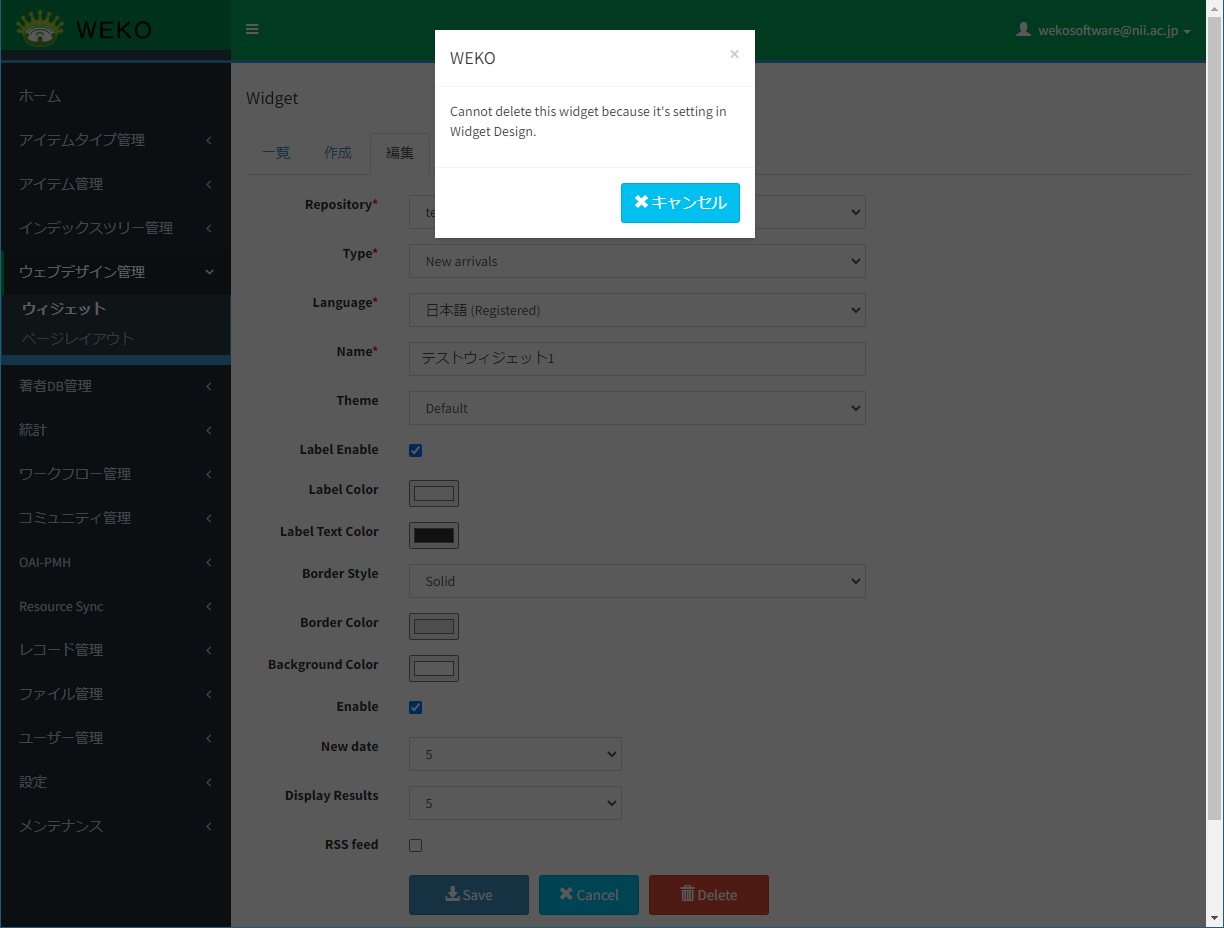Open the Display Results dropdown

click(x=515, y=803)
